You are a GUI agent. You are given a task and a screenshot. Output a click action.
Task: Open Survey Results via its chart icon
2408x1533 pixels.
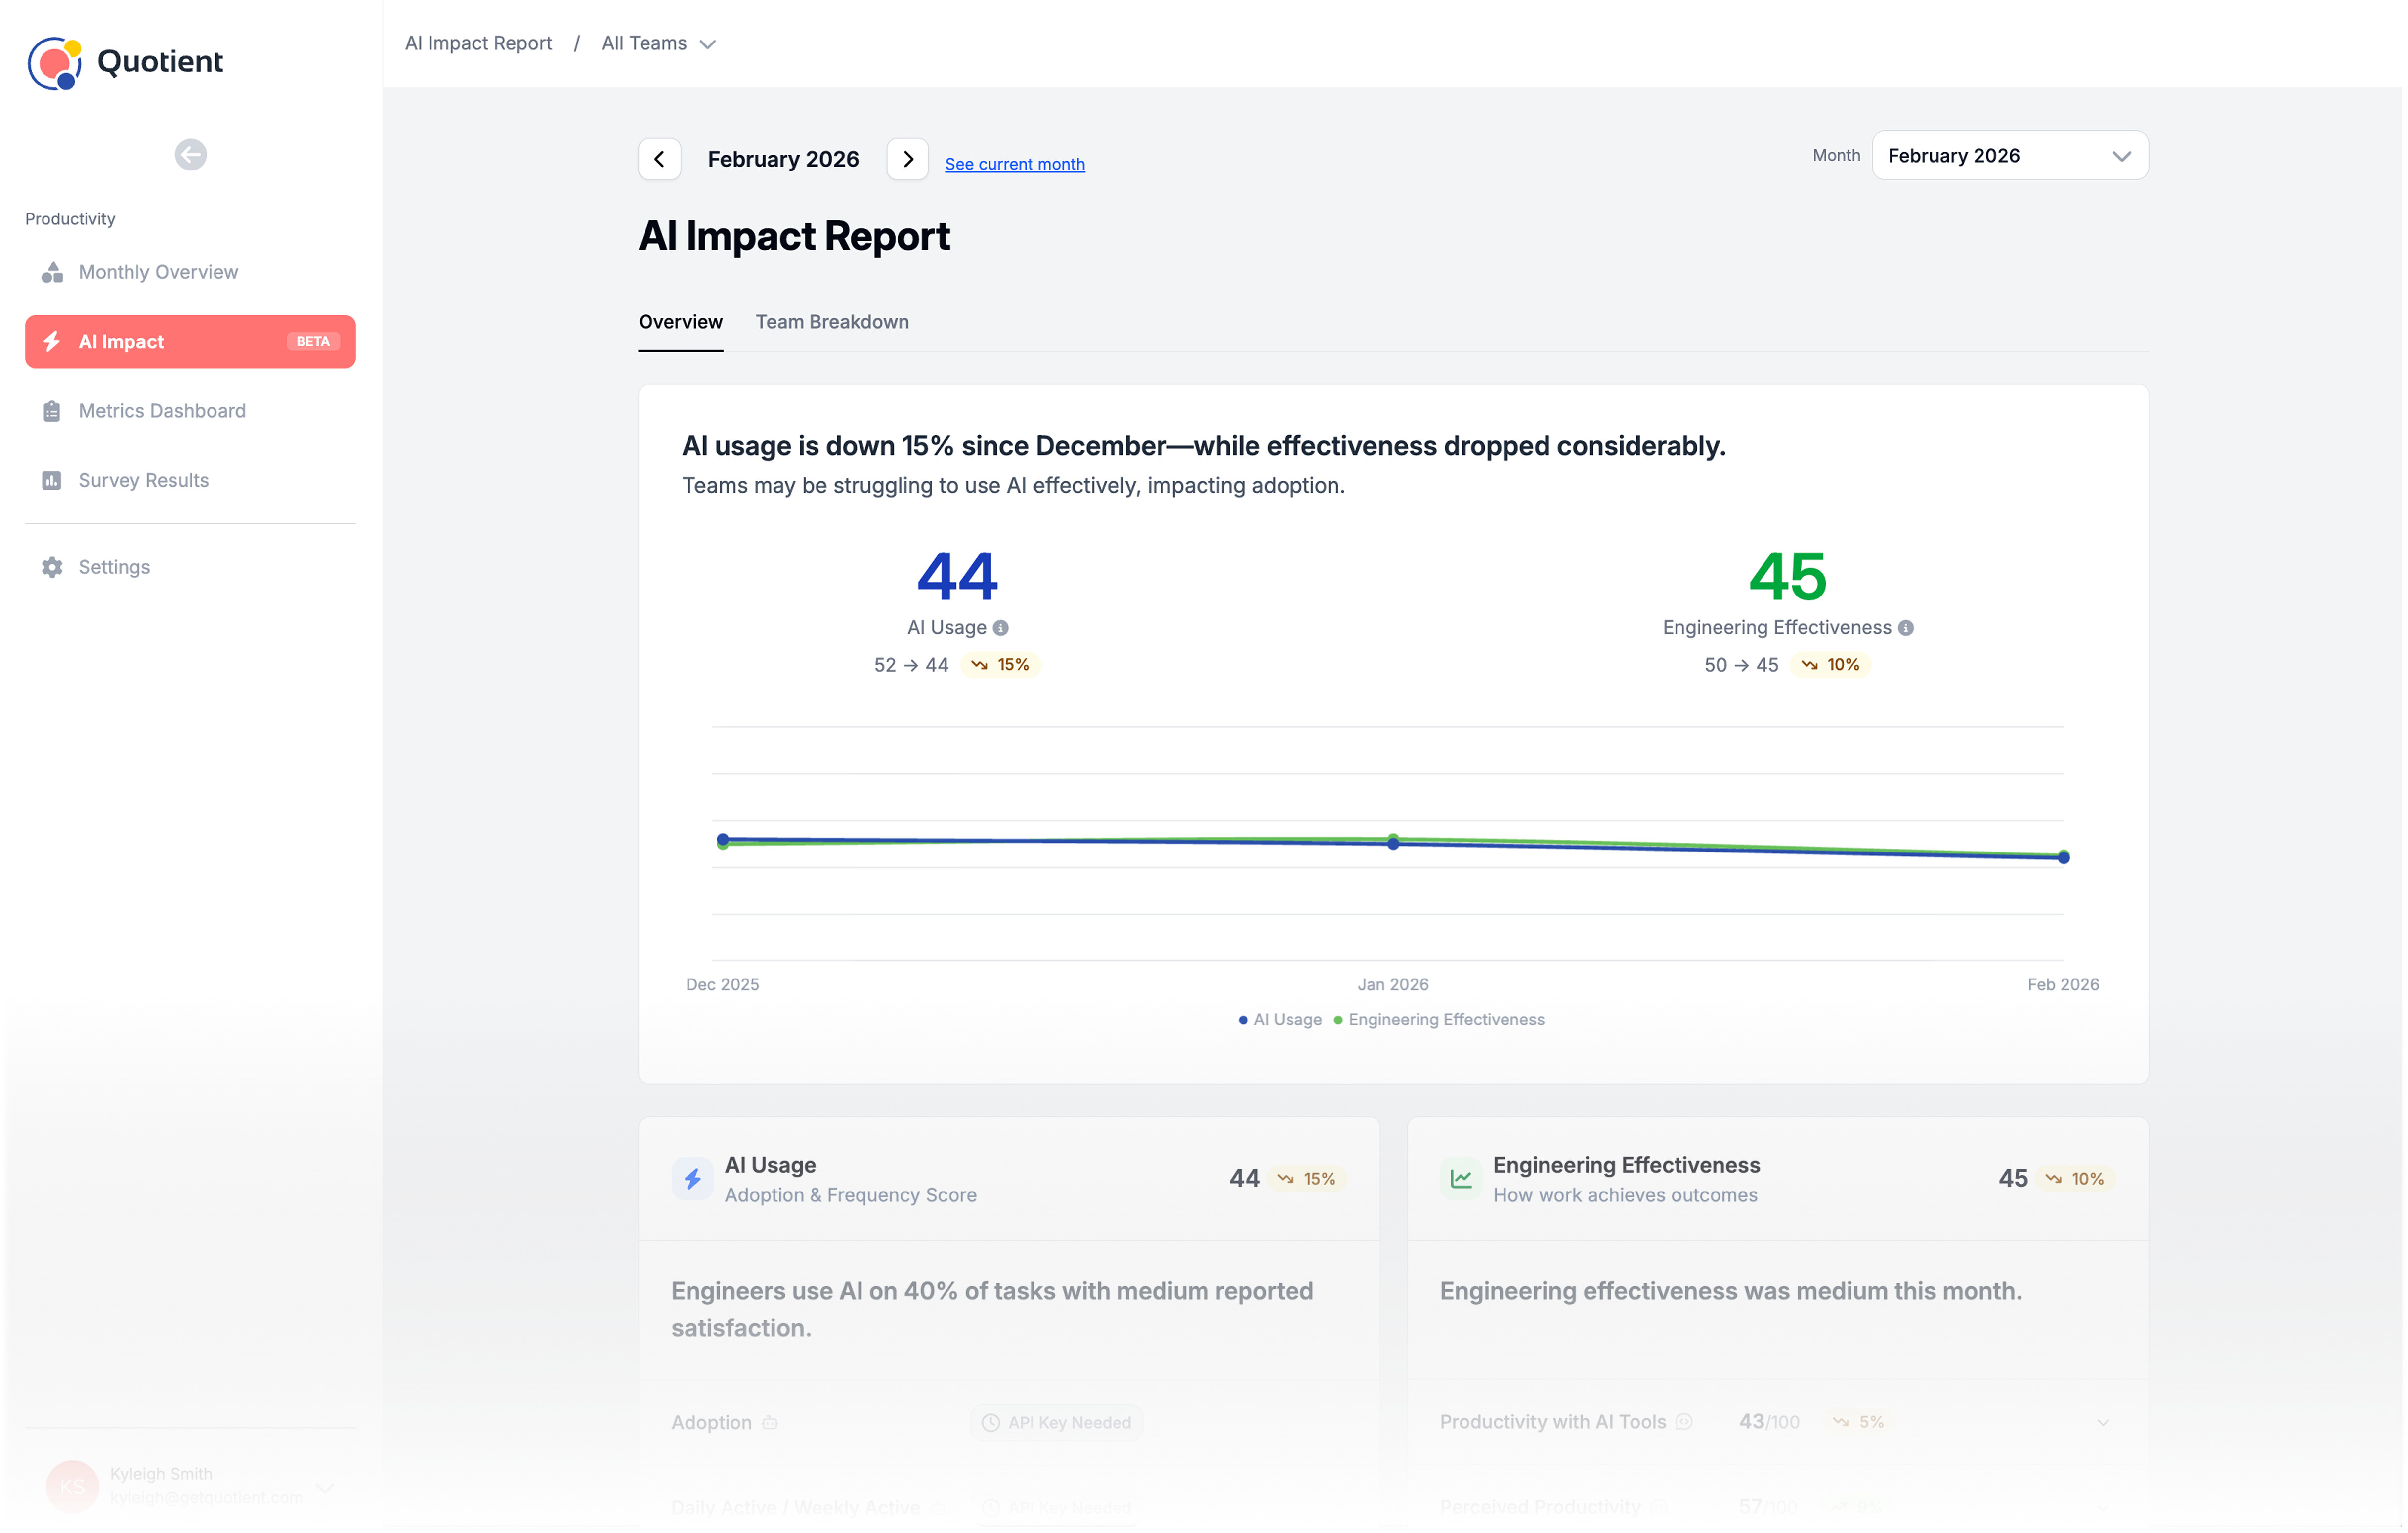pos(52,480)
